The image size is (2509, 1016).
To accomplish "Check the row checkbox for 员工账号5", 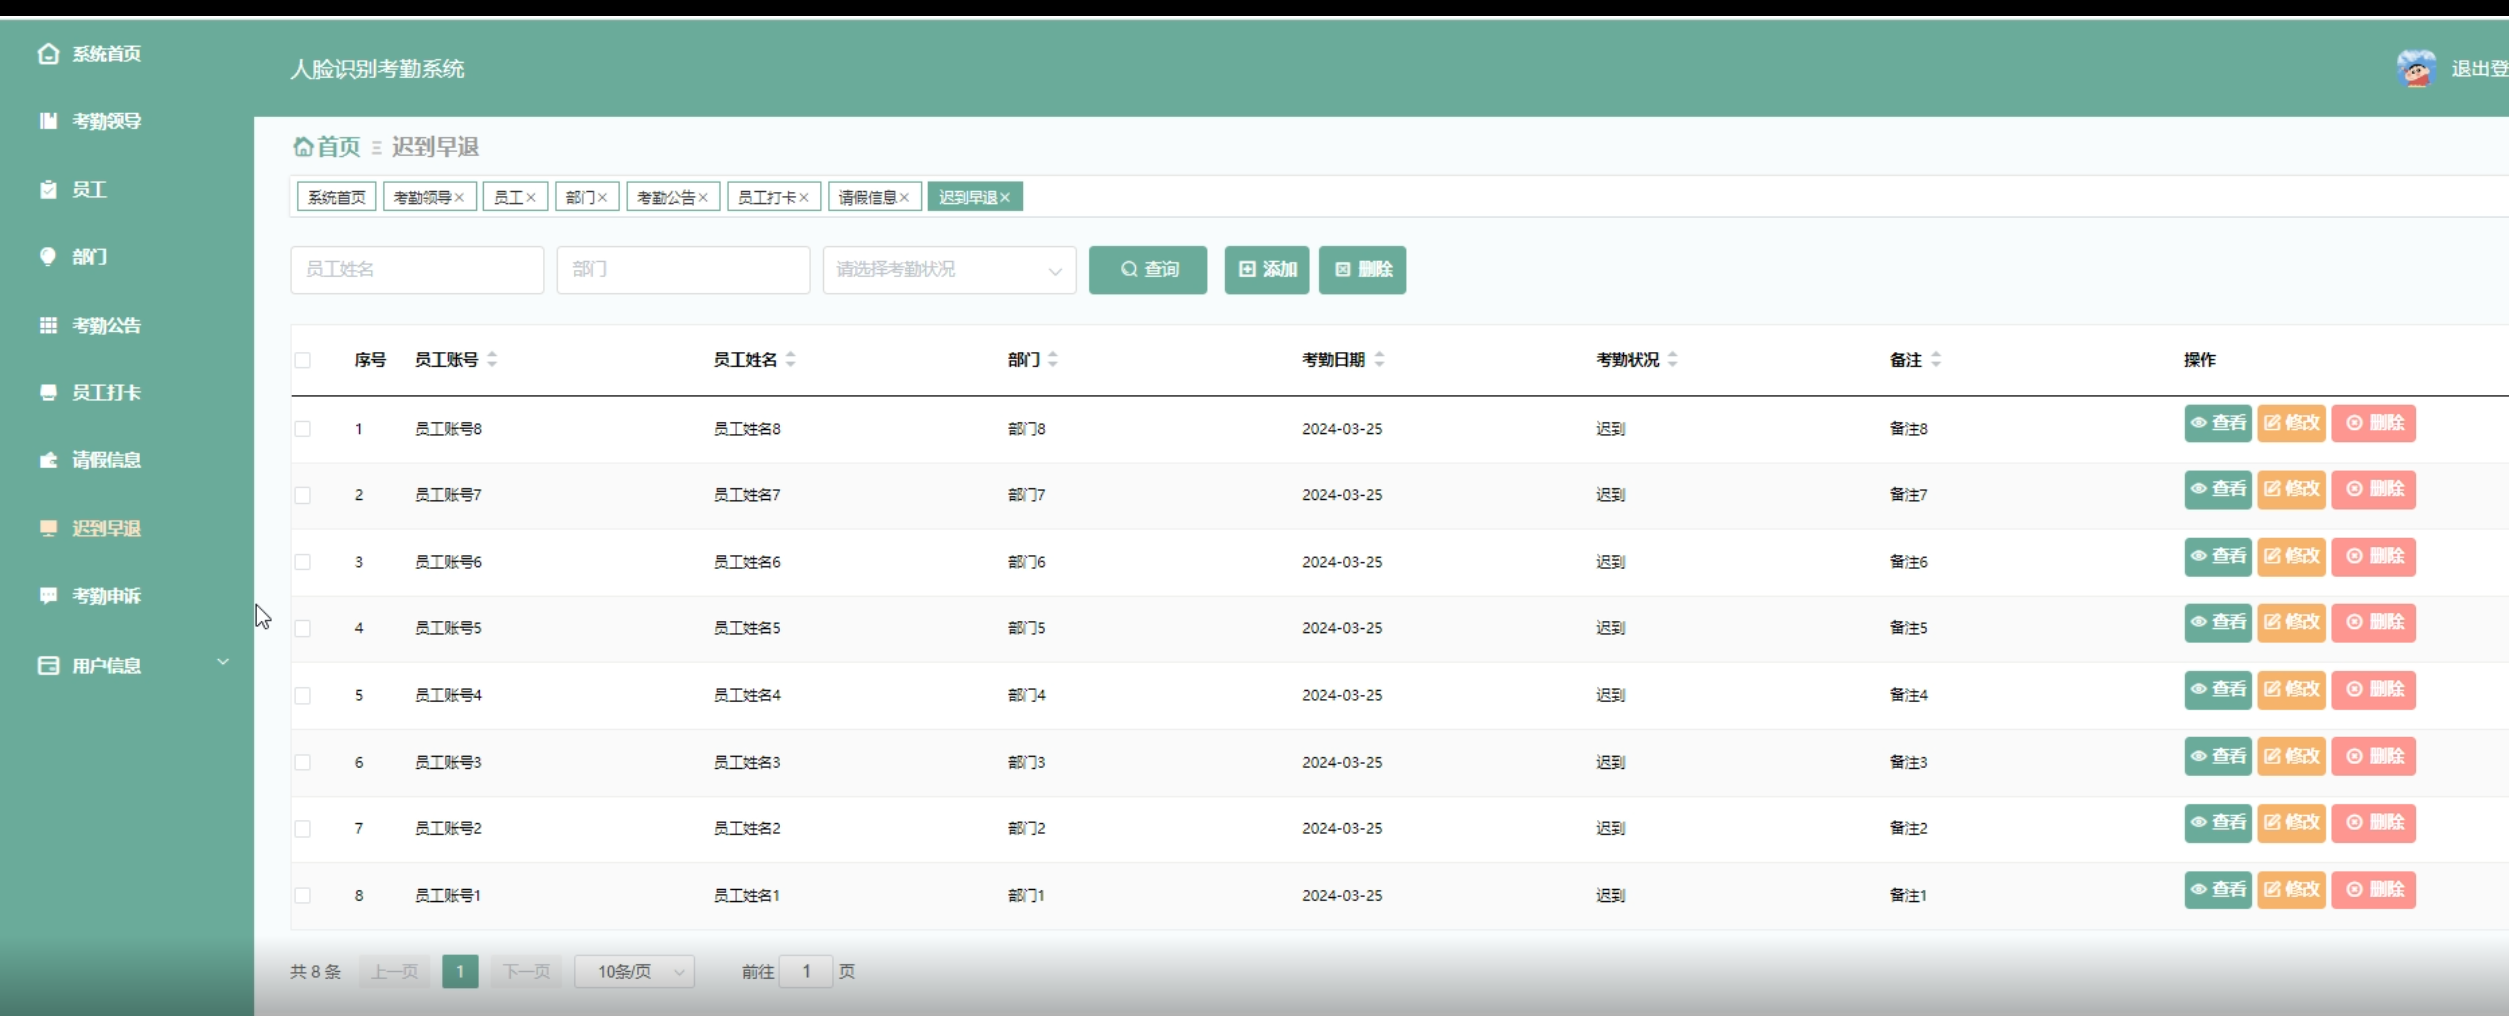I will [303, 628].
